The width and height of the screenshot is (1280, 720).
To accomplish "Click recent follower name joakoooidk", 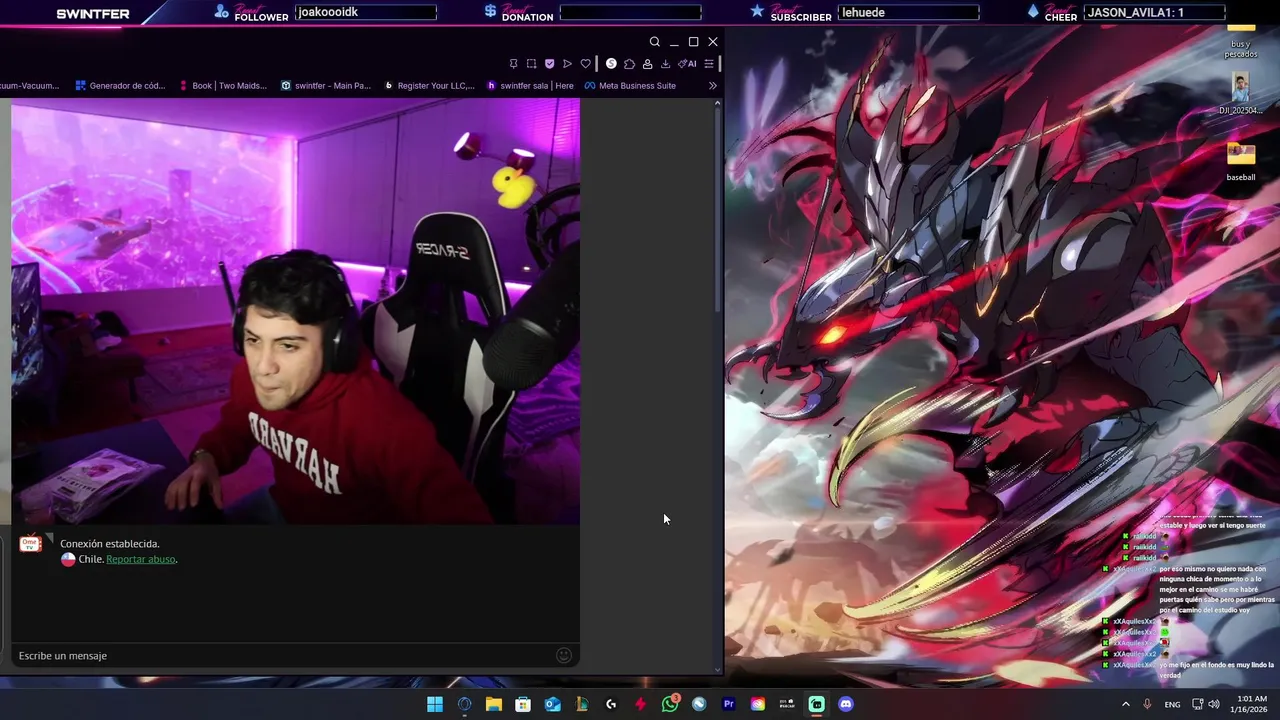I will 366,12.
